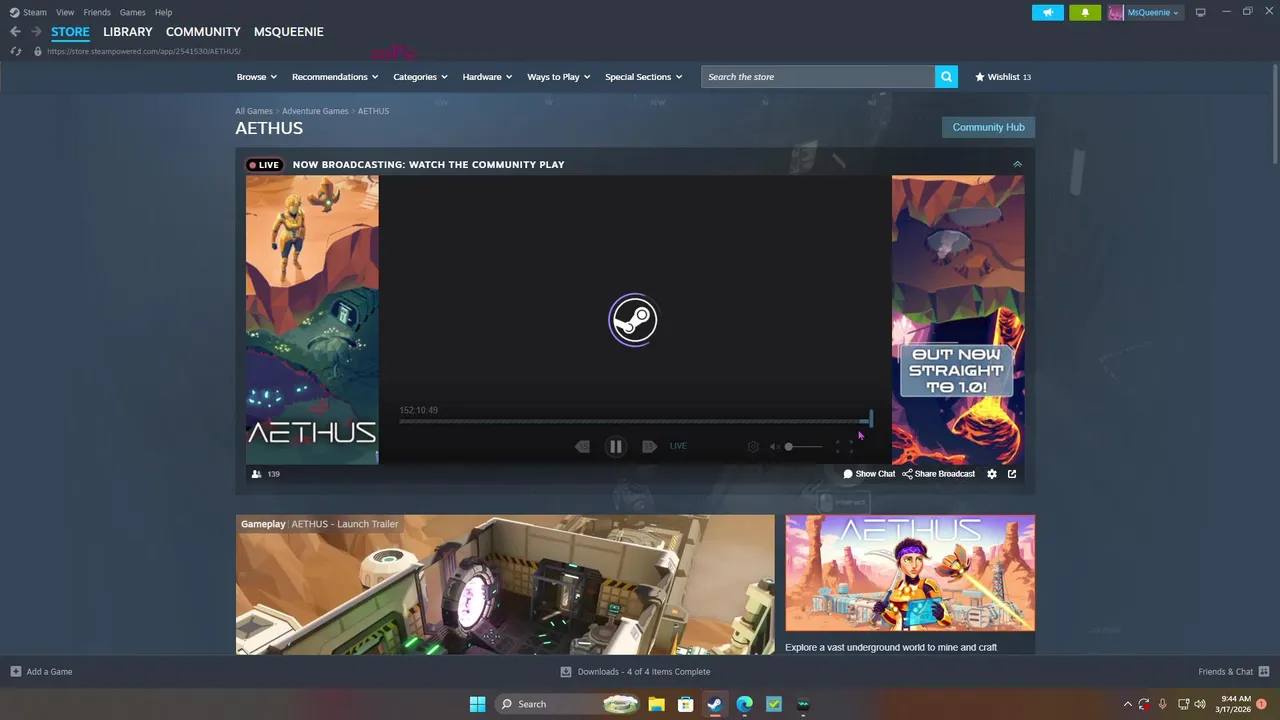
Task: Click the Search the store field
Action: click(818, 77)
